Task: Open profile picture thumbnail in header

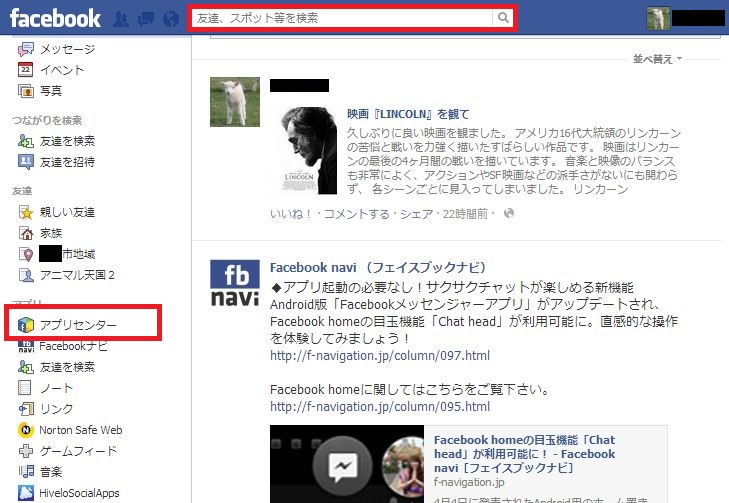Action: coord(658,19)
